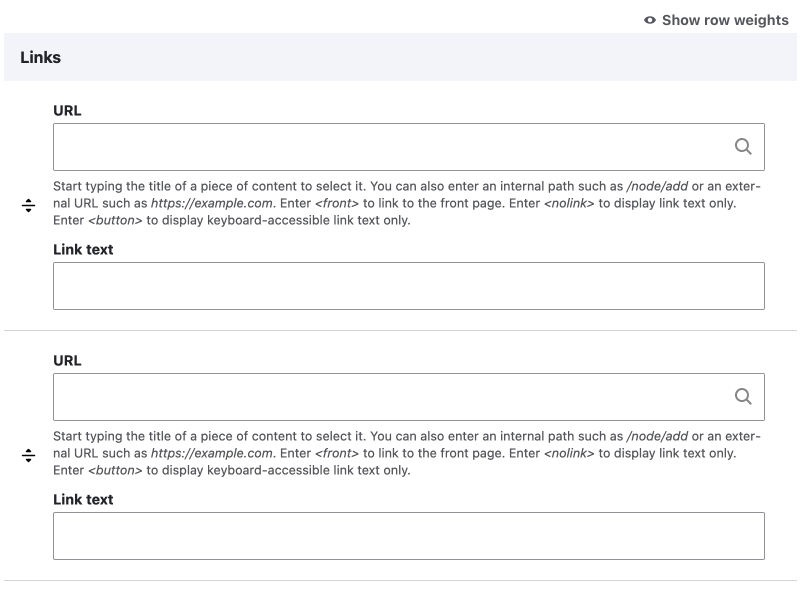
Task: Click the search icon in the second URL field
Action: (x=743, y=397)
